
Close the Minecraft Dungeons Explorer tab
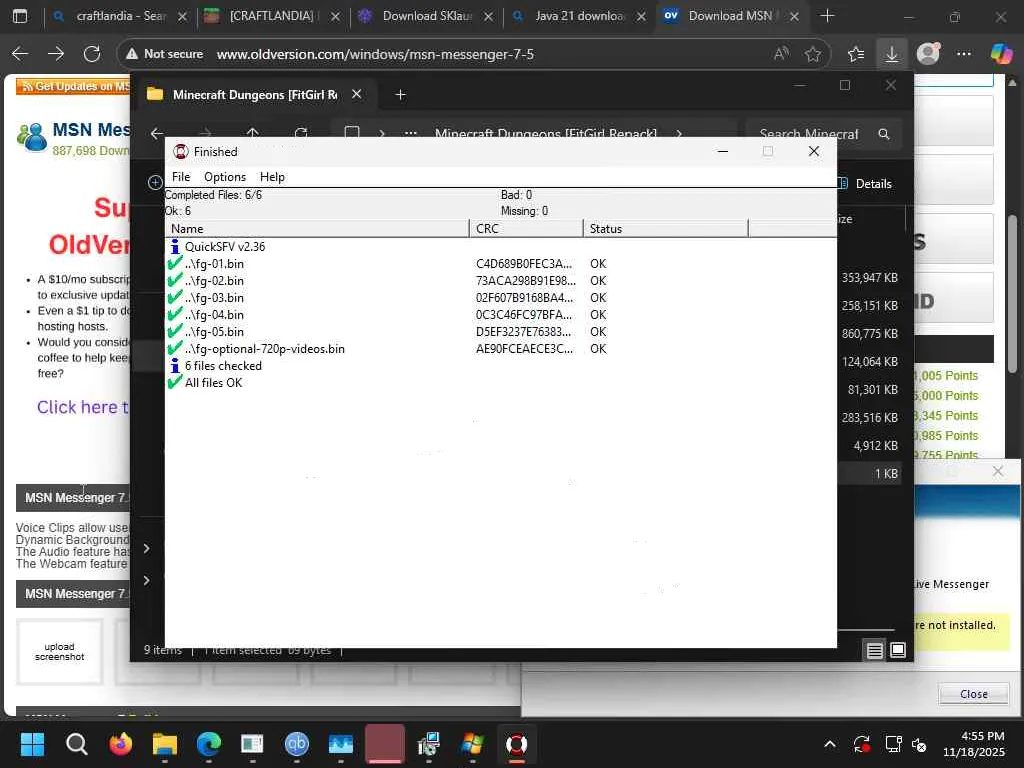tap(357, 94)
